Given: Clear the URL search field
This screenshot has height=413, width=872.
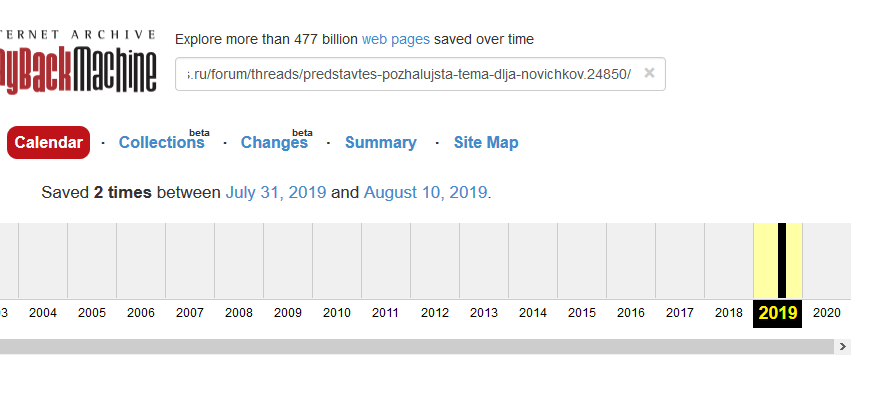Looking at the screenshot, I should pyautogui.click(x=649, y=73).
